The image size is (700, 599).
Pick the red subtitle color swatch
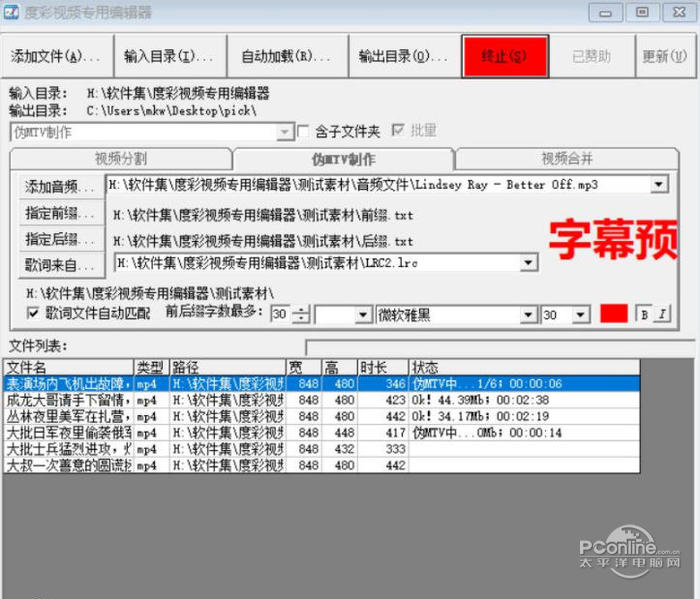point(614,313)
